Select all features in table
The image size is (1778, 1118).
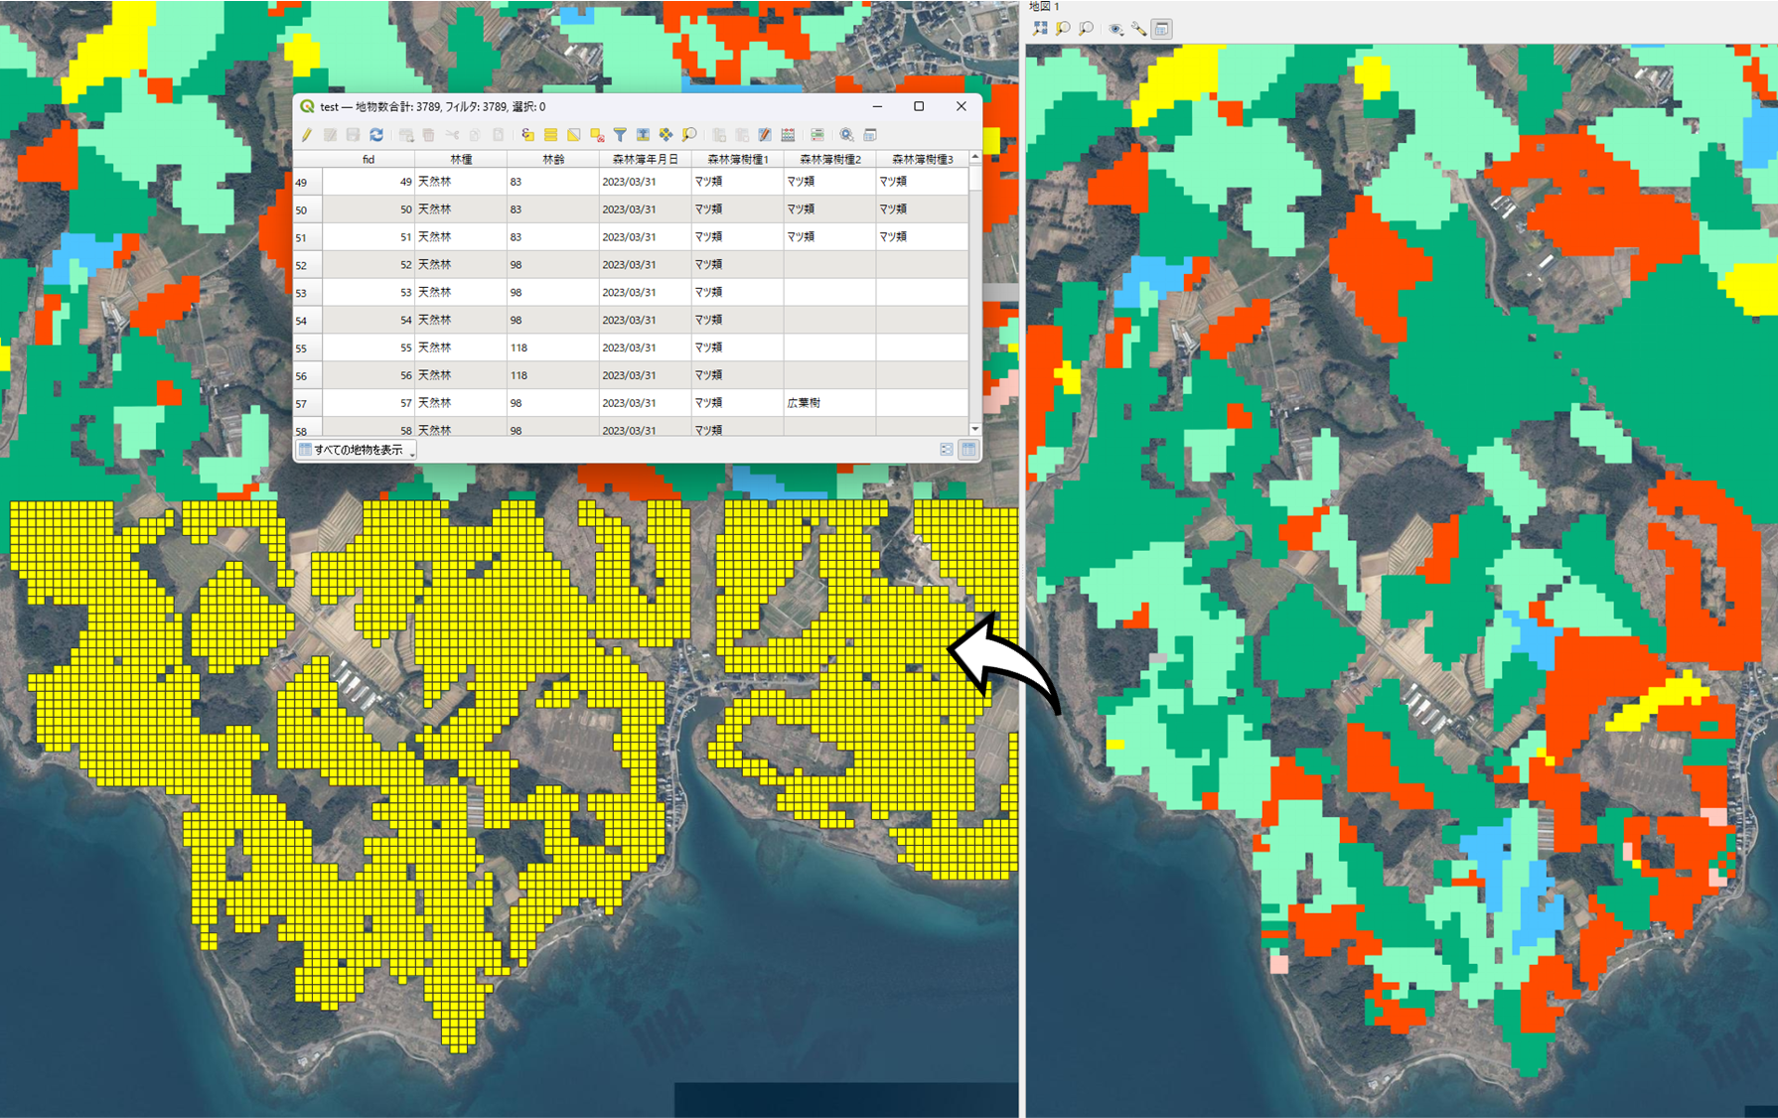point(550,135)
